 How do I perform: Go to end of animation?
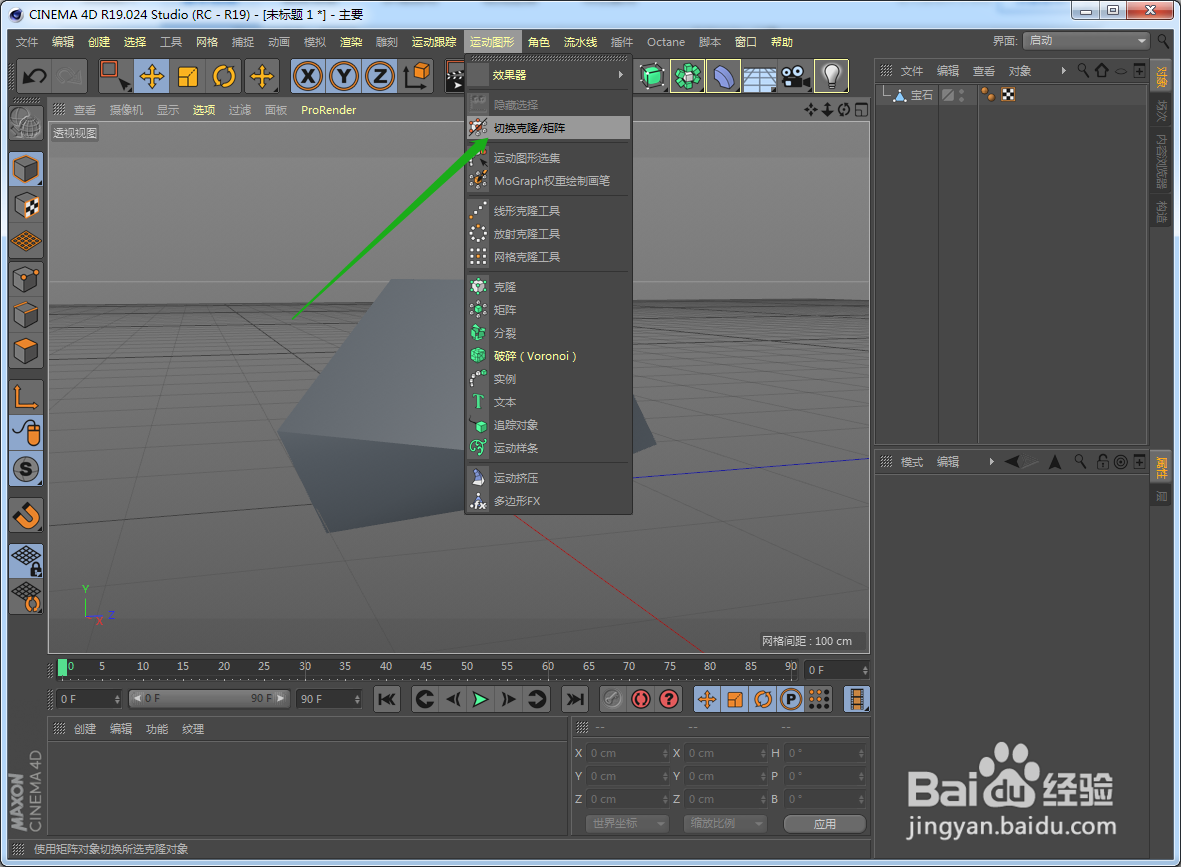point(575,699)
